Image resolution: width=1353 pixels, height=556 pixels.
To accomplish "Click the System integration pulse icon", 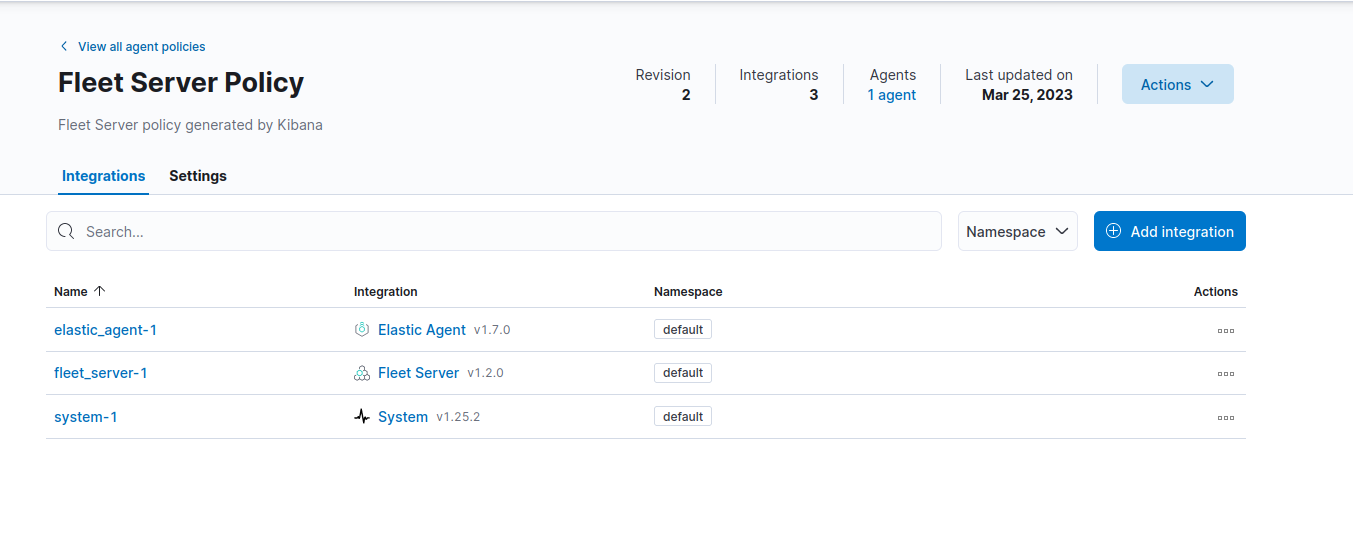I will 362,417.
